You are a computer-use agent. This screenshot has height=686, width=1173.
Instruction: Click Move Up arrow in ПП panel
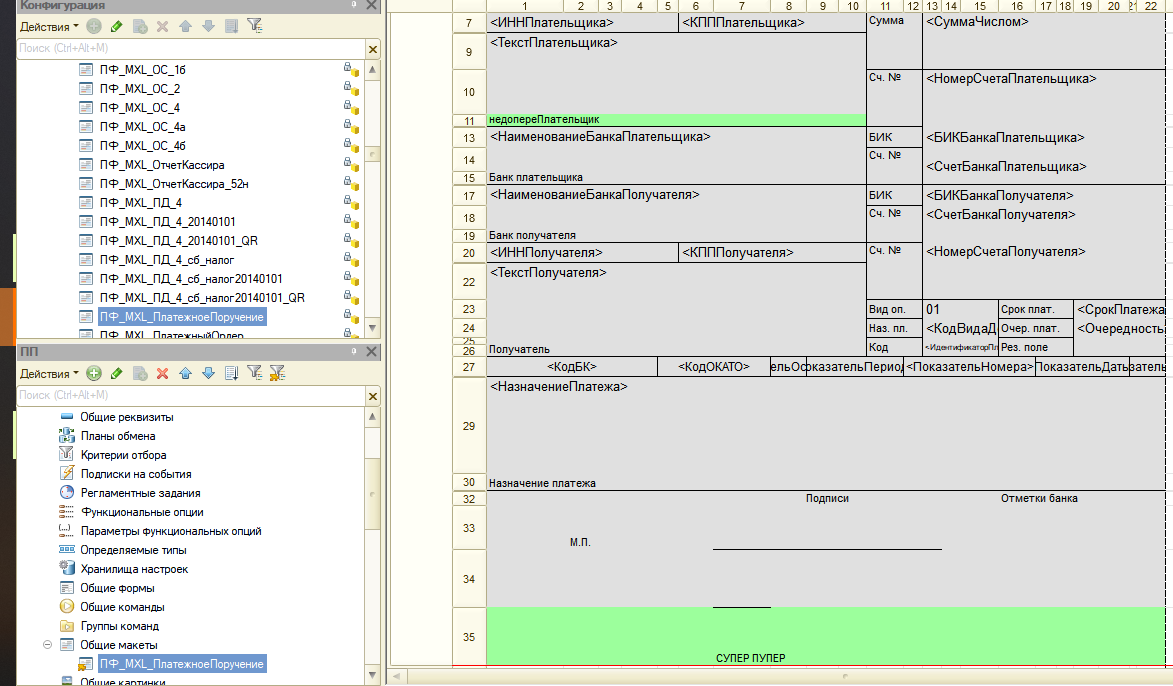click(x=185, y=373)
